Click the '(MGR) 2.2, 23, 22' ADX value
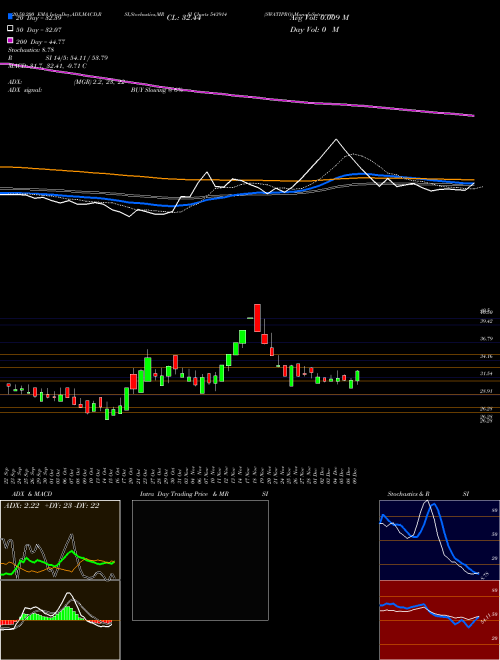Image resolution: width=500 pixels, height=660 pixels. pos(99,82)
